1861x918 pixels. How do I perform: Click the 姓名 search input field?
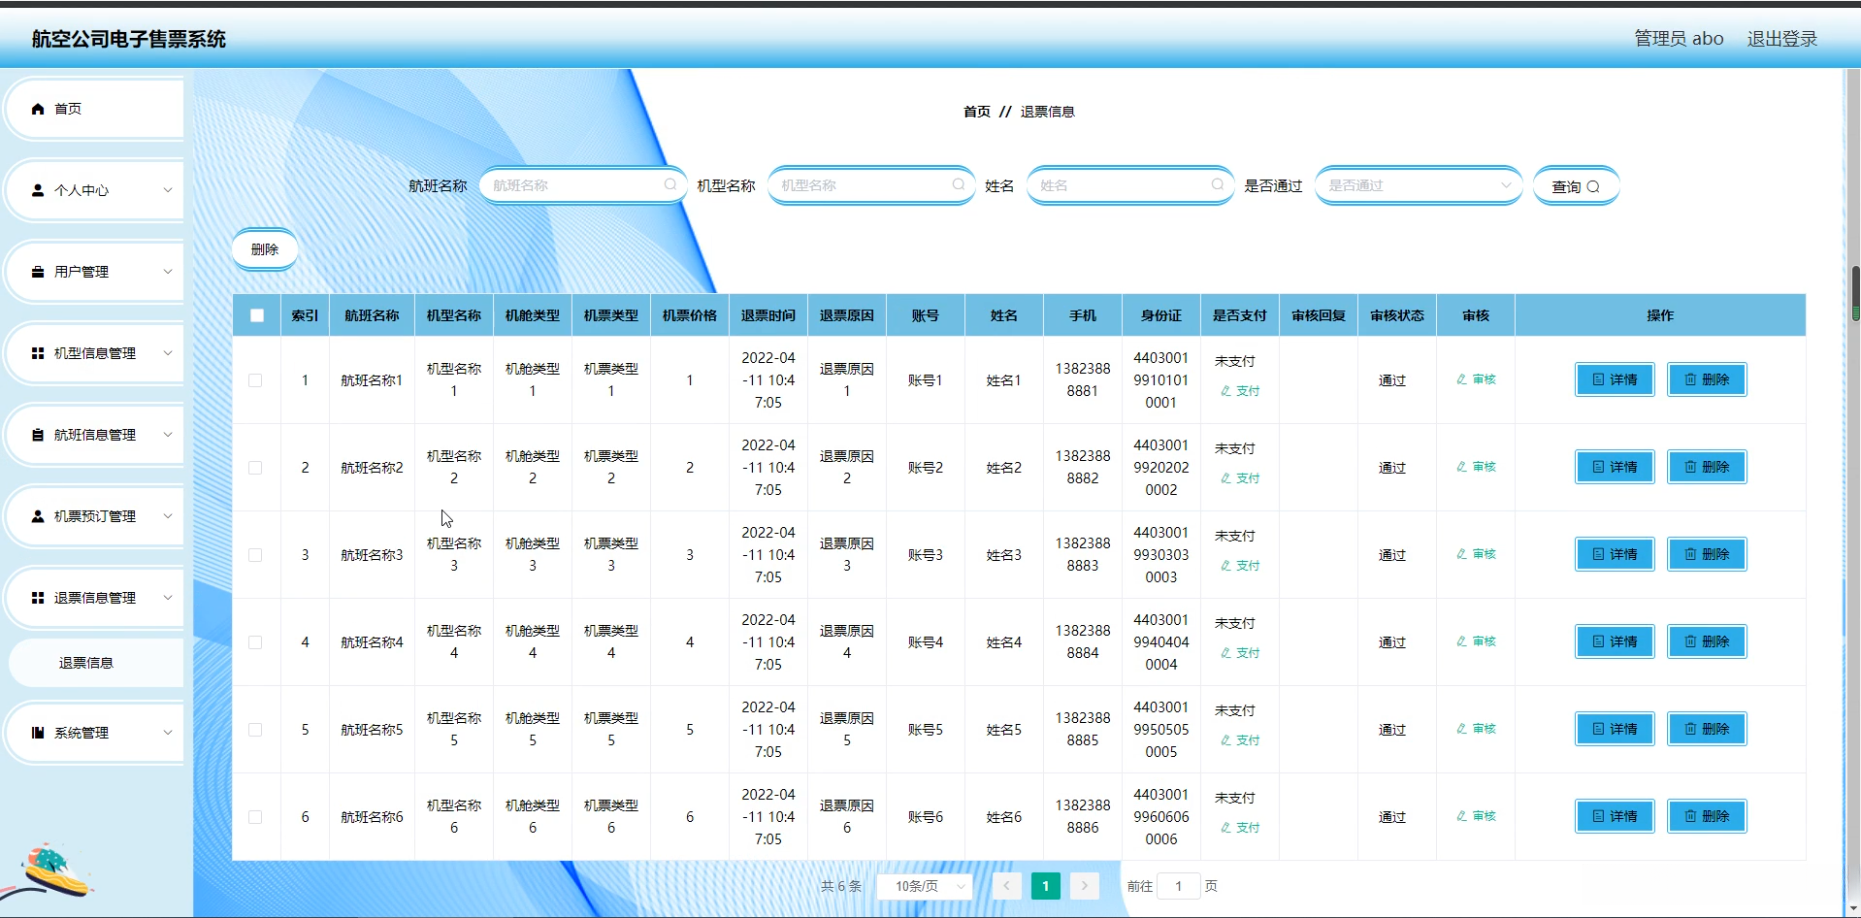click(x=1120, y=186)
